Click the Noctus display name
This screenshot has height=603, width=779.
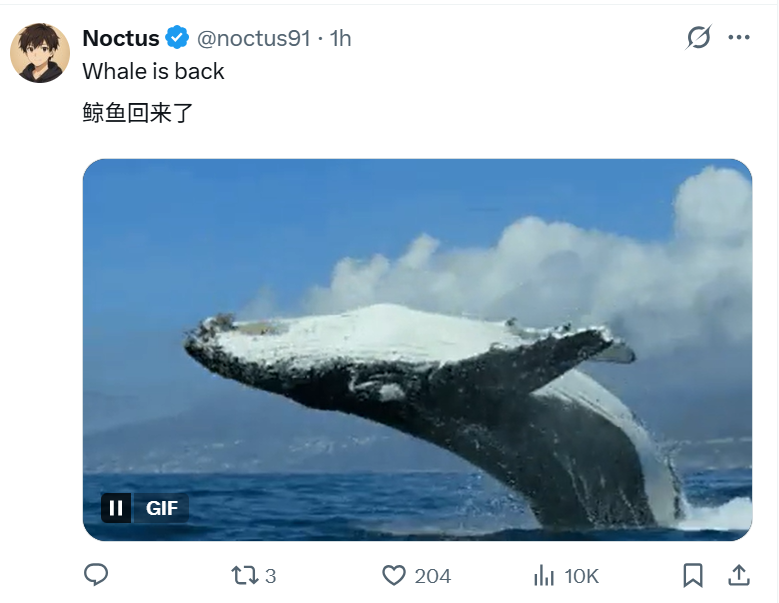(121, 38)
